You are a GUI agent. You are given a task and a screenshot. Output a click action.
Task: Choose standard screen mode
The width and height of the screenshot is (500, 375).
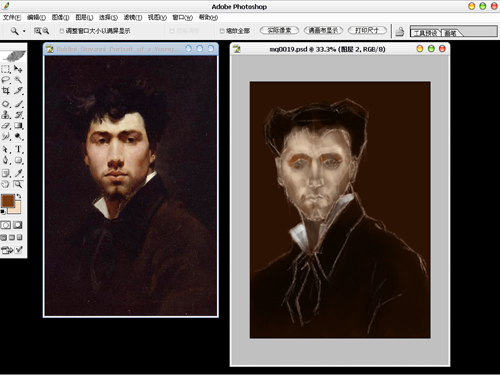[x=3, y=237]
